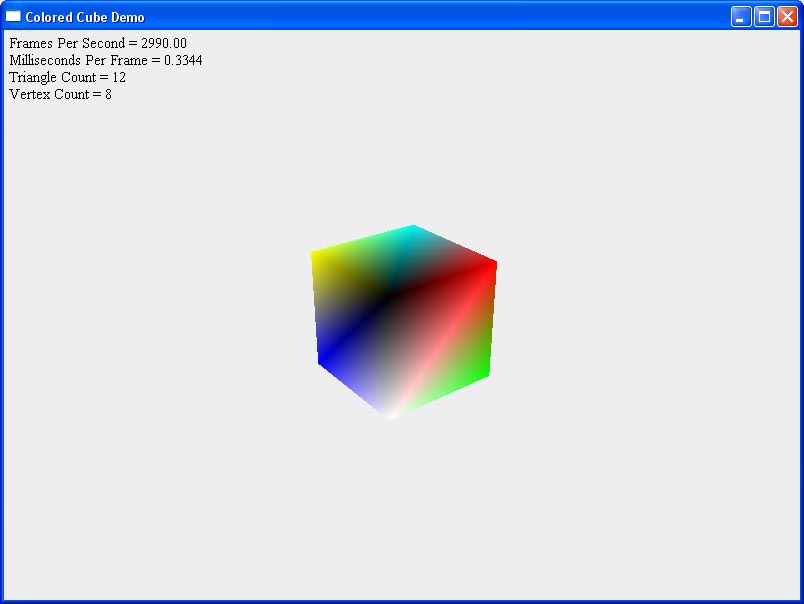804x604 pixels.
Task: Maximize the Colored Cube Demo window
Action: click(x=764, y=17)
